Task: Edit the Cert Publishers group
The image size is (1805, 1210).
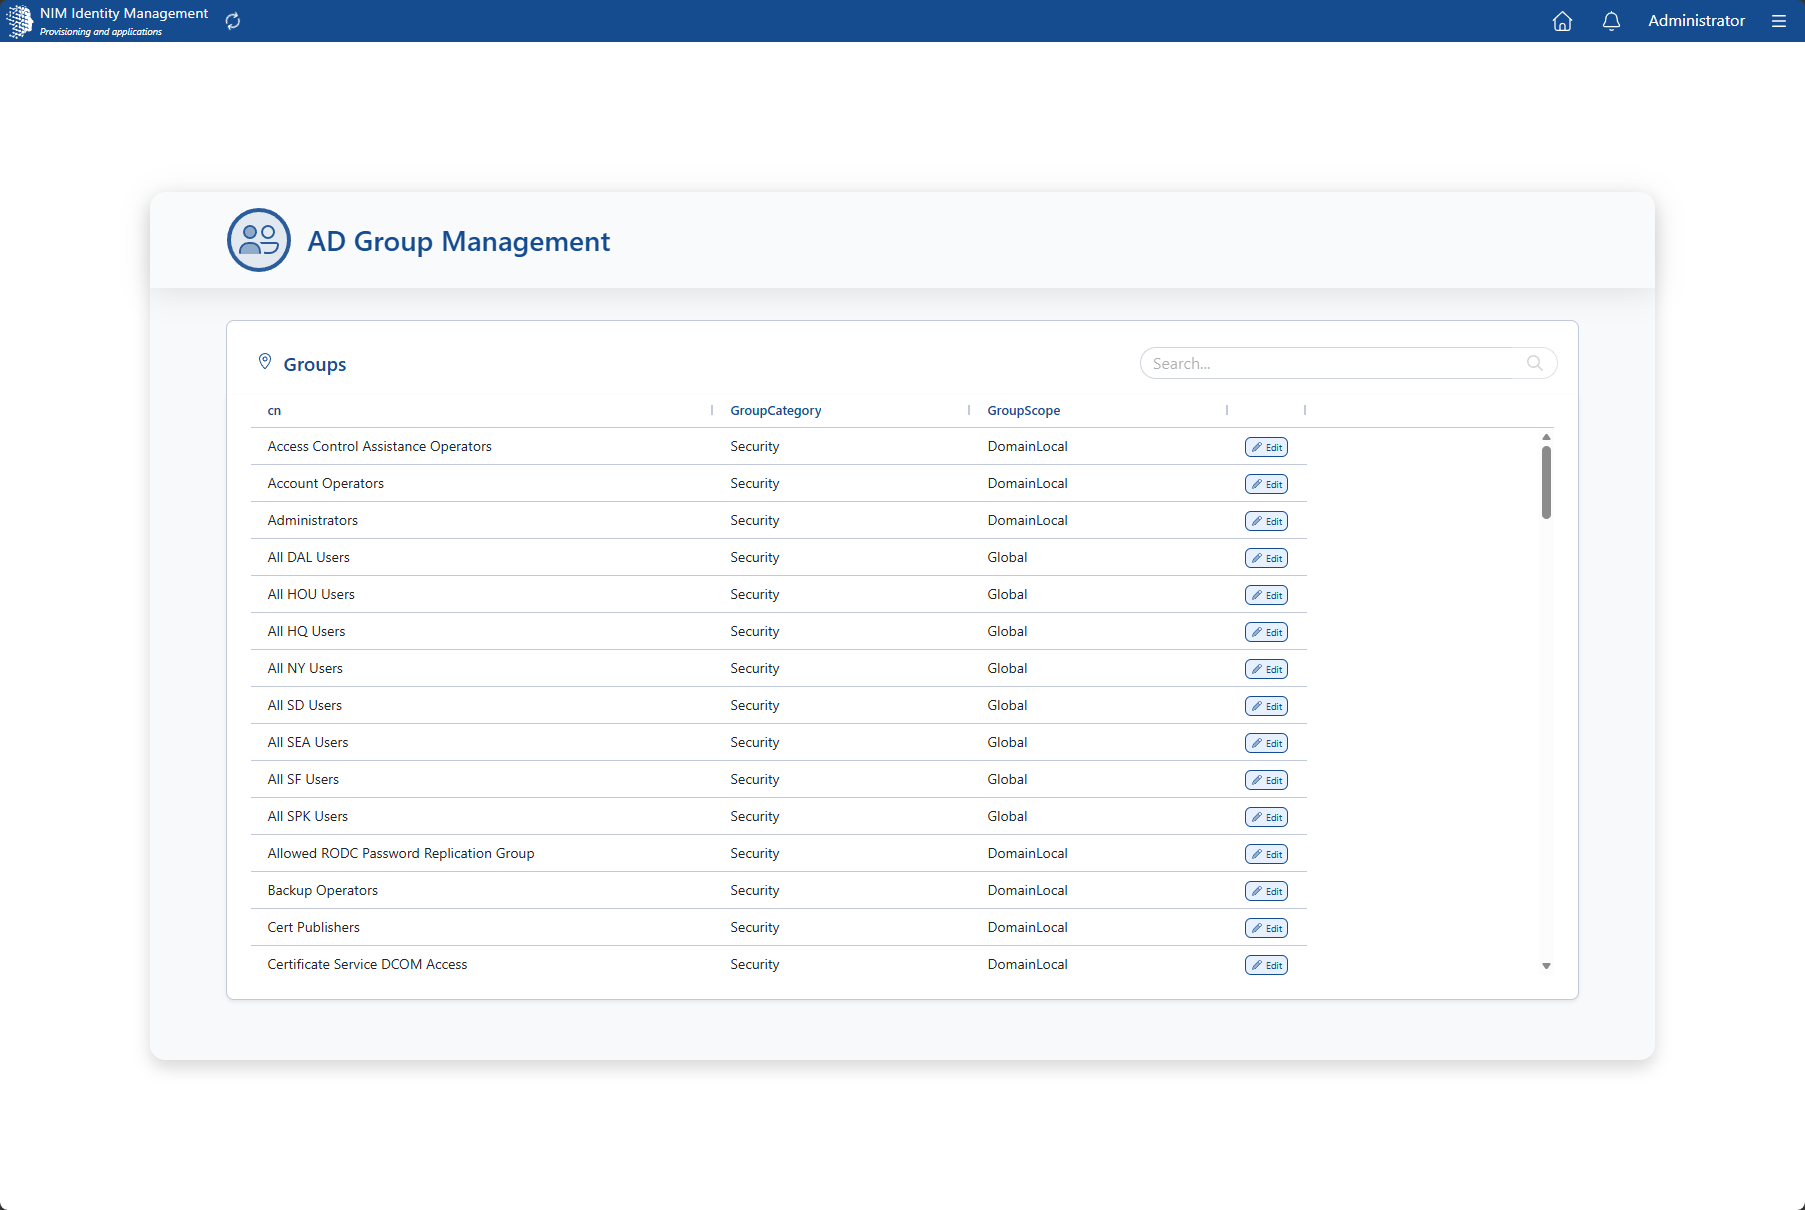Action: tap(1266, 928)
